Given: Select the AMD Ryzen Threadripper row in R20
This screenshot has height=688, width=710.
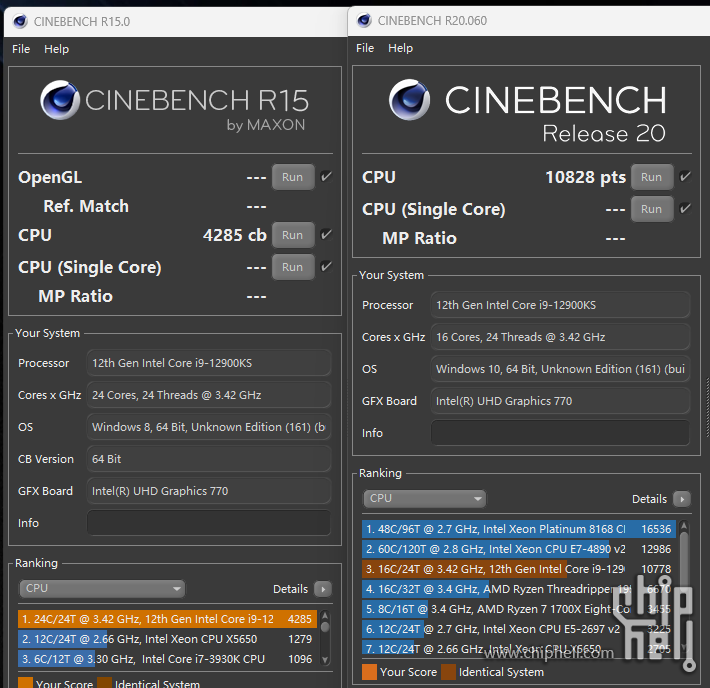Looking at the screenshot, I should pos(519,589).
